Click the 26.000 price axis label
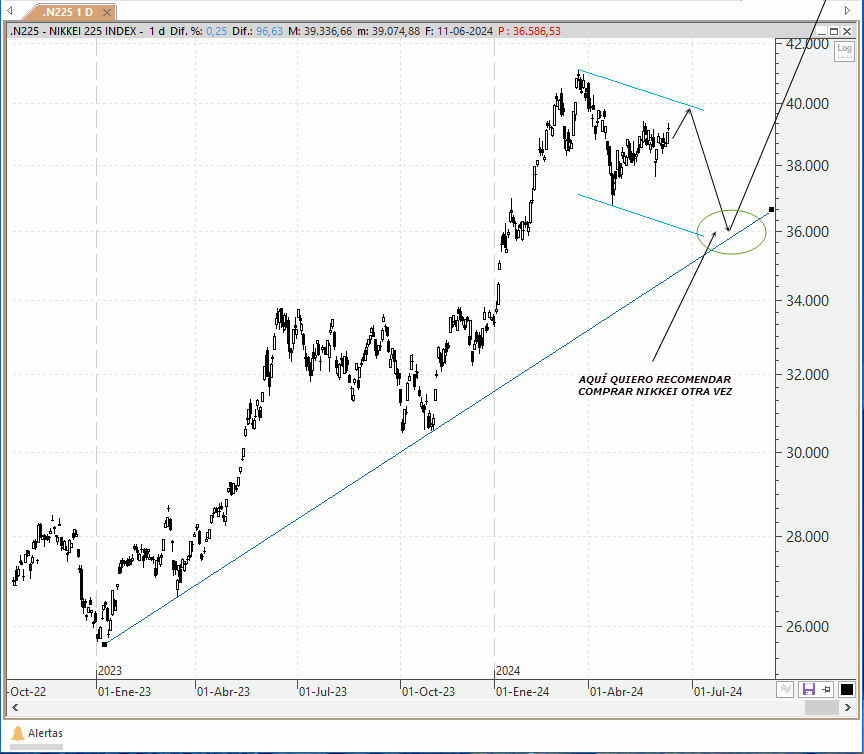Screen dimensions: 864x754 coord(807,626)
